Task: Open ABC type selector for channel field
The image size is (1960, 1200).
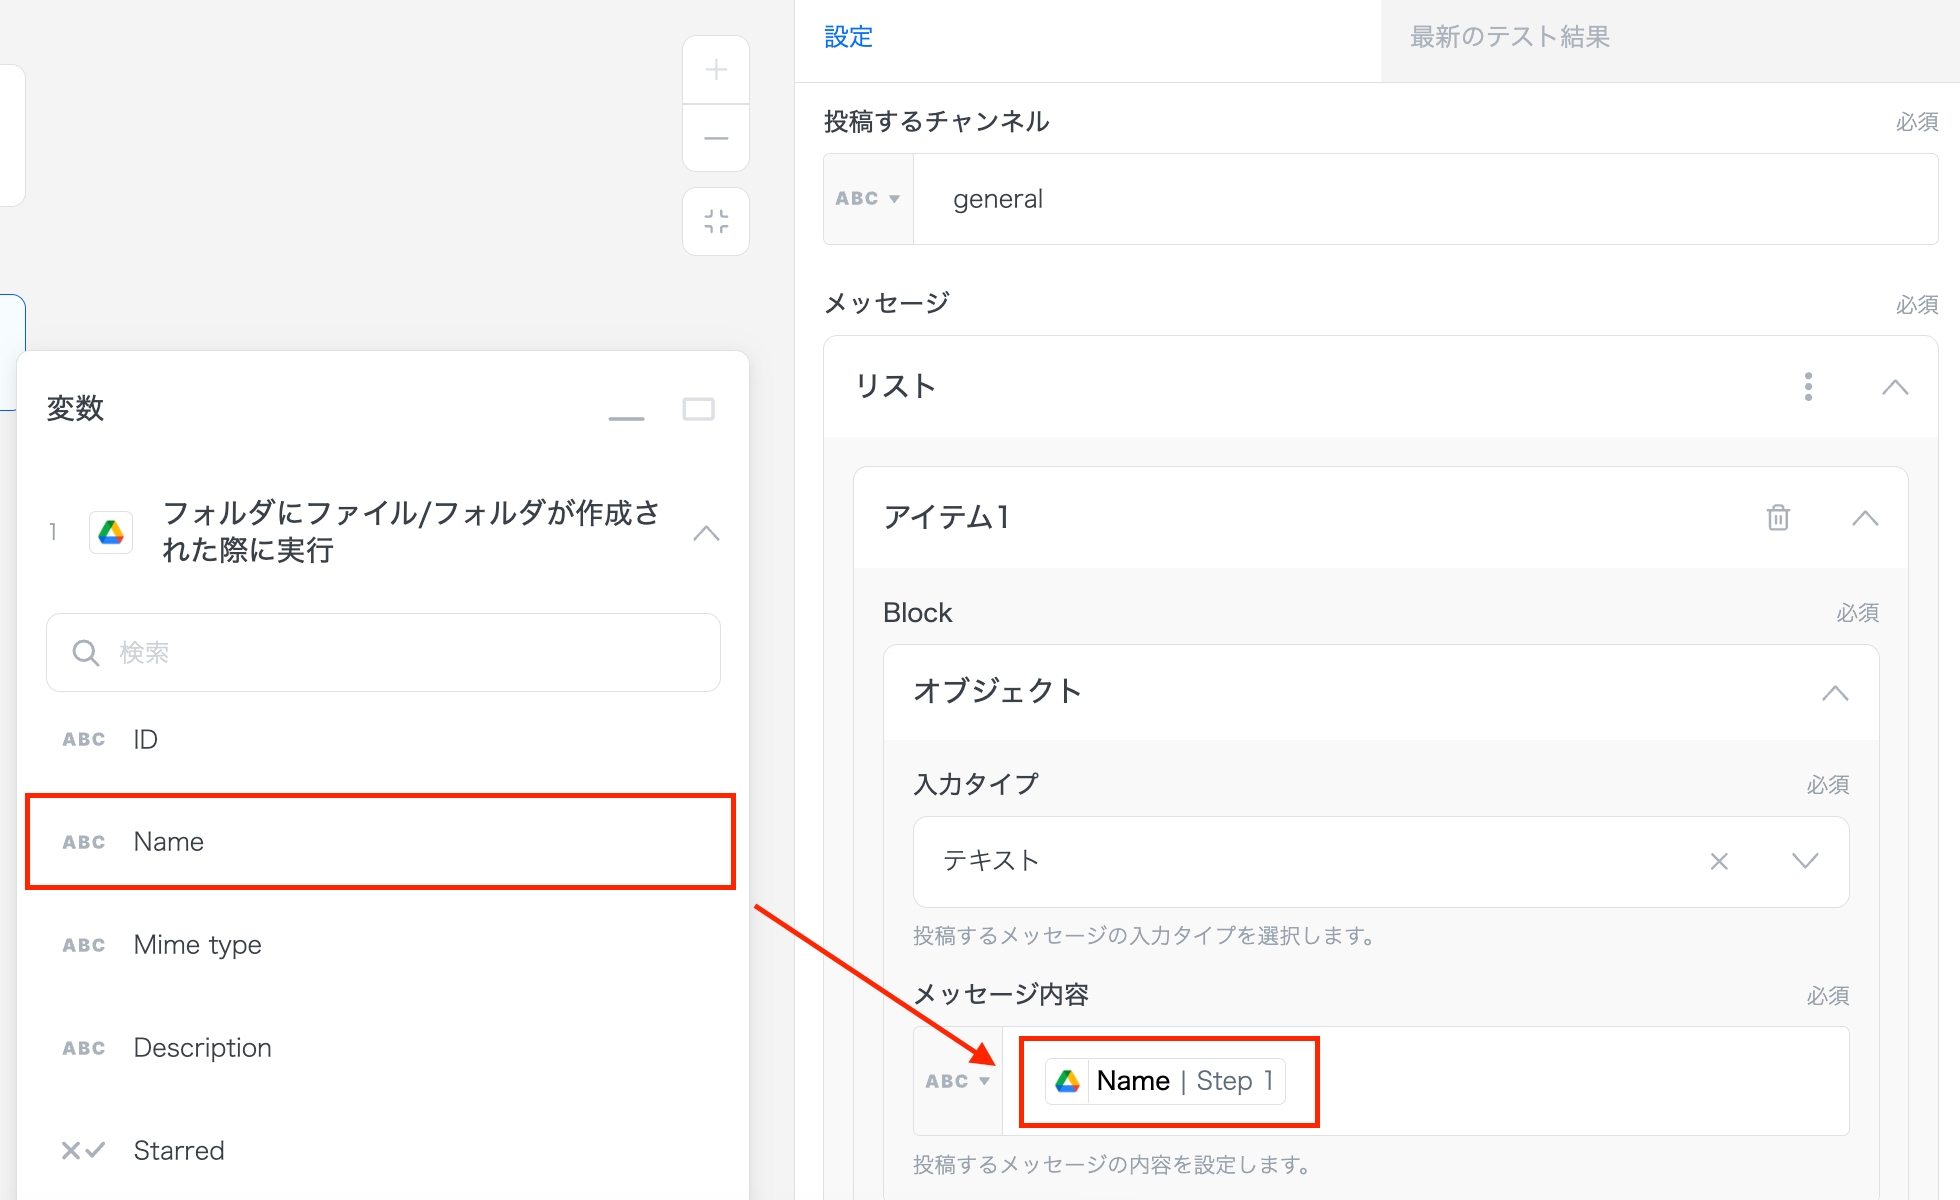Action: pyautogui.click(x=868, y=199)
